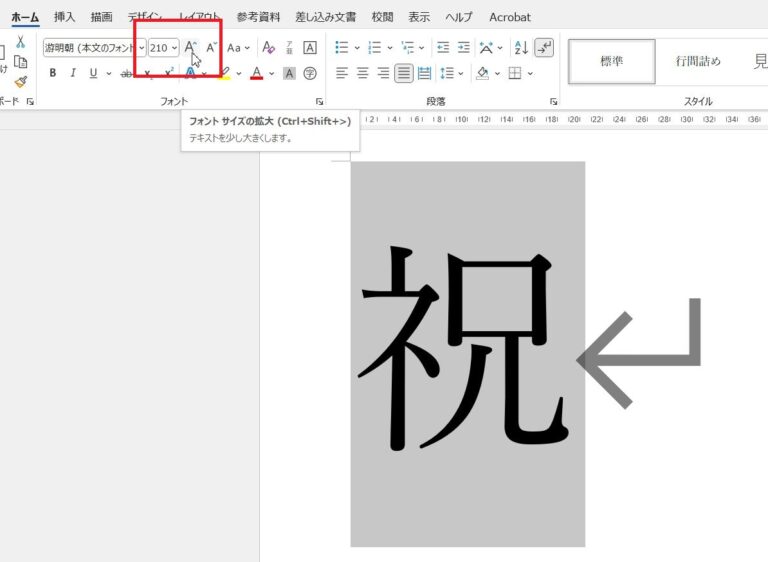
Task: Apply the red font color
Action: pos(257,73)
